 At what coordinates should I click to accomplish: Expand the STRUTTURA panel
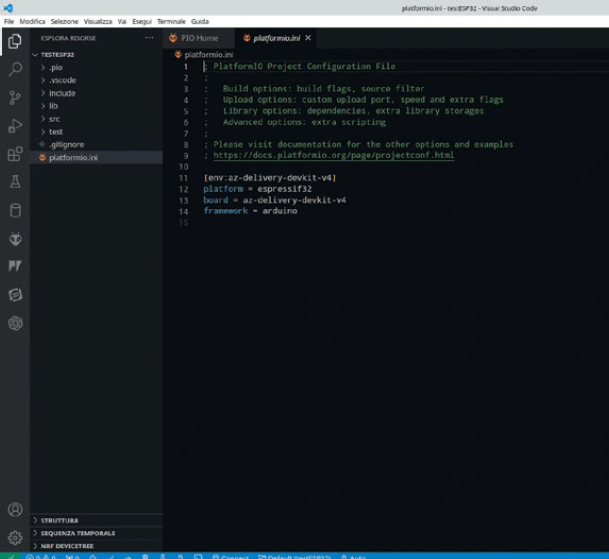pos(35,520)
